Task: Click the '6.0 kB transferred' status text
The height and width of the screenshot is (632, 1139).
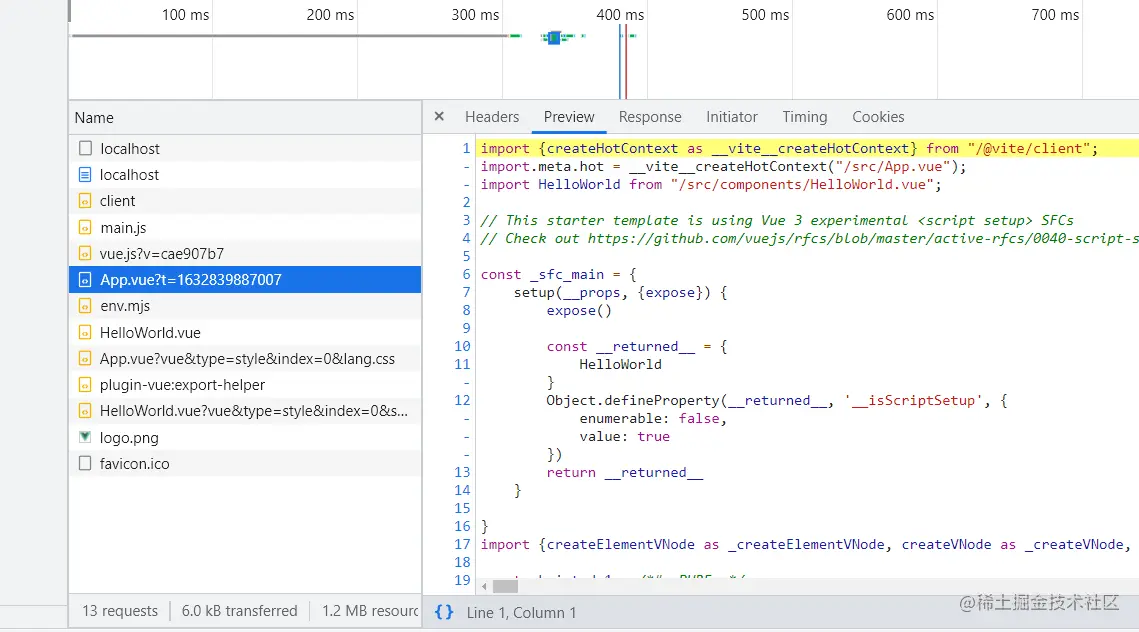Action: tap(240, 611)
